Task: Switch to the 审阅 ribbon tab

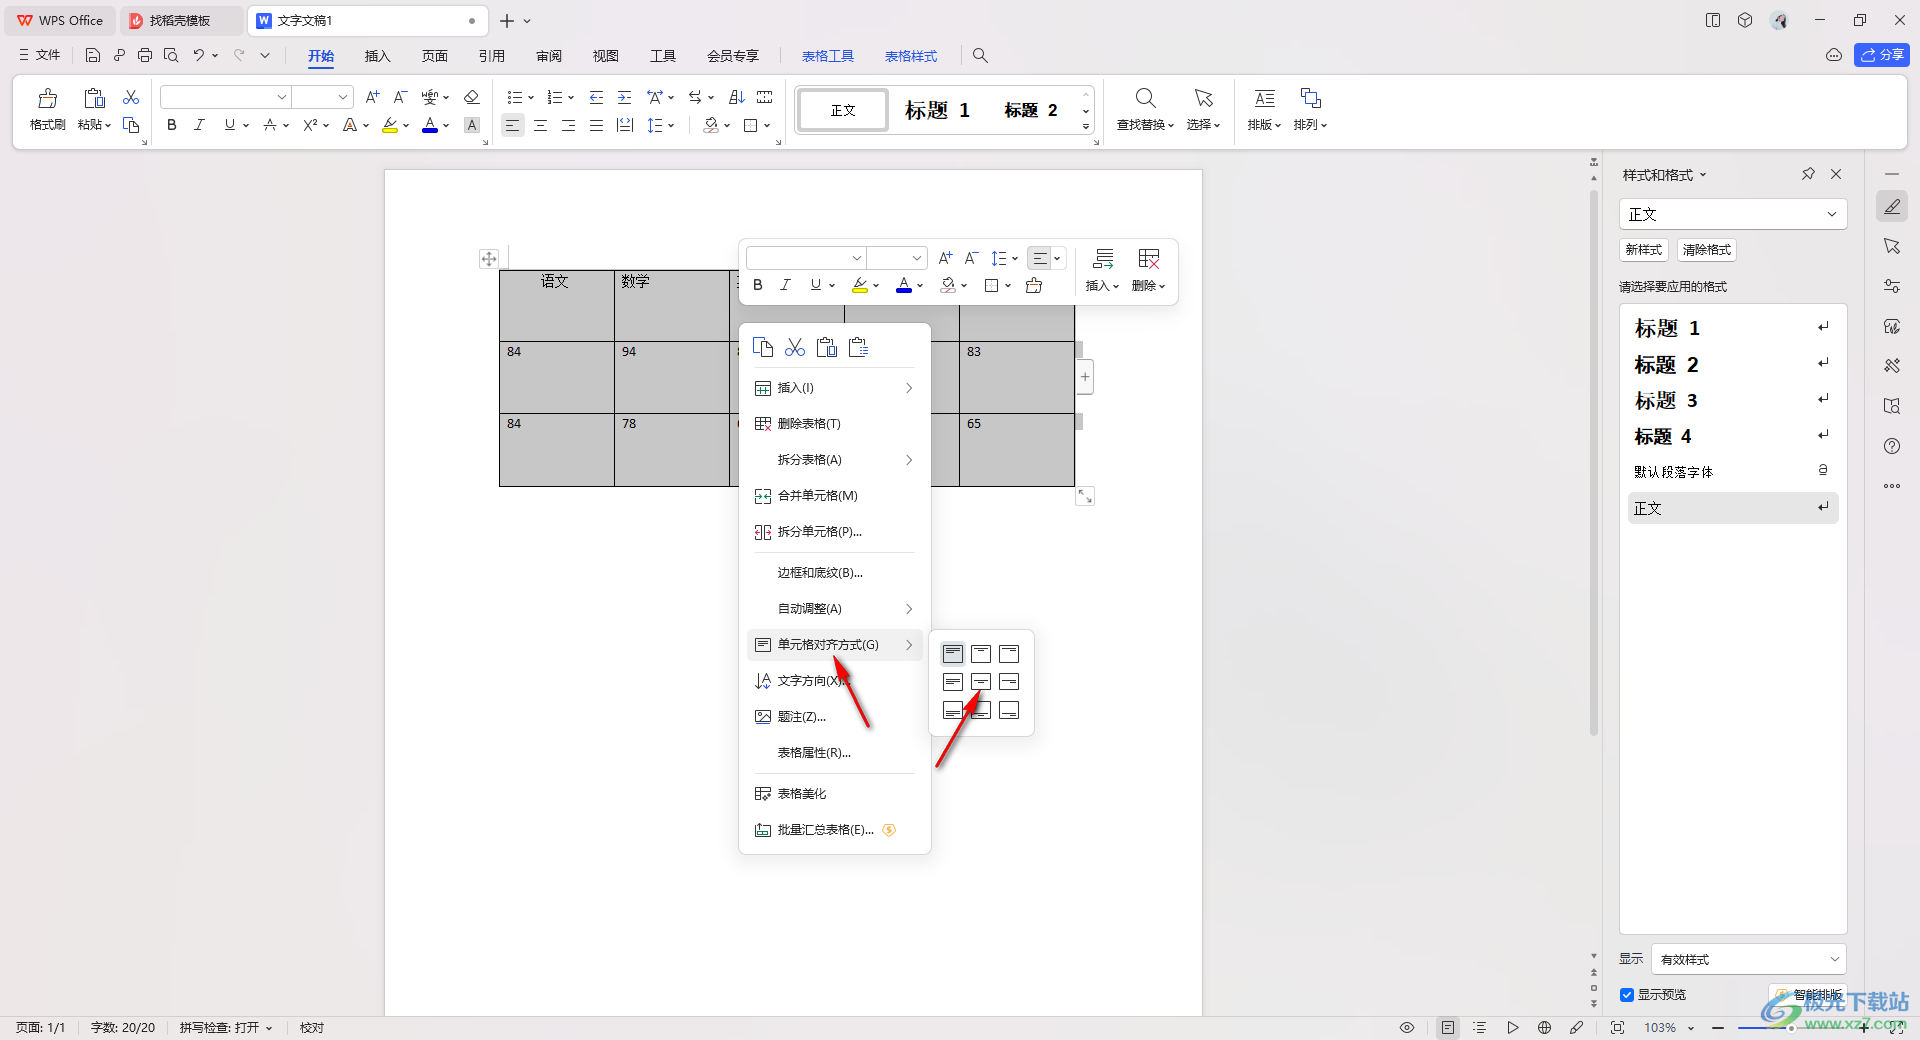Action: [x=549, y=56]
